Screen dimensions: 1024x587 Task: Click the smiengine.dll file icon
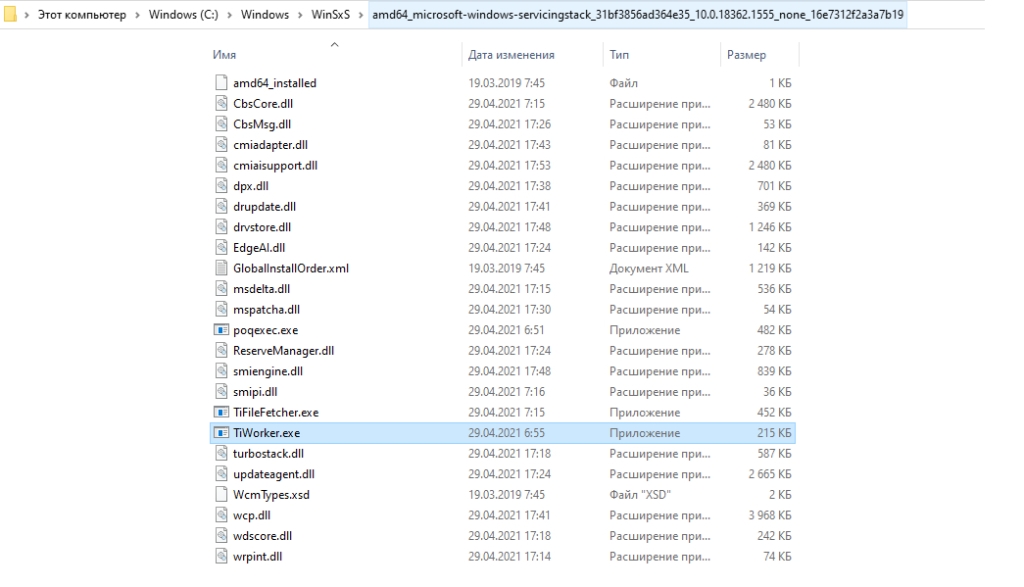[222, 371]
